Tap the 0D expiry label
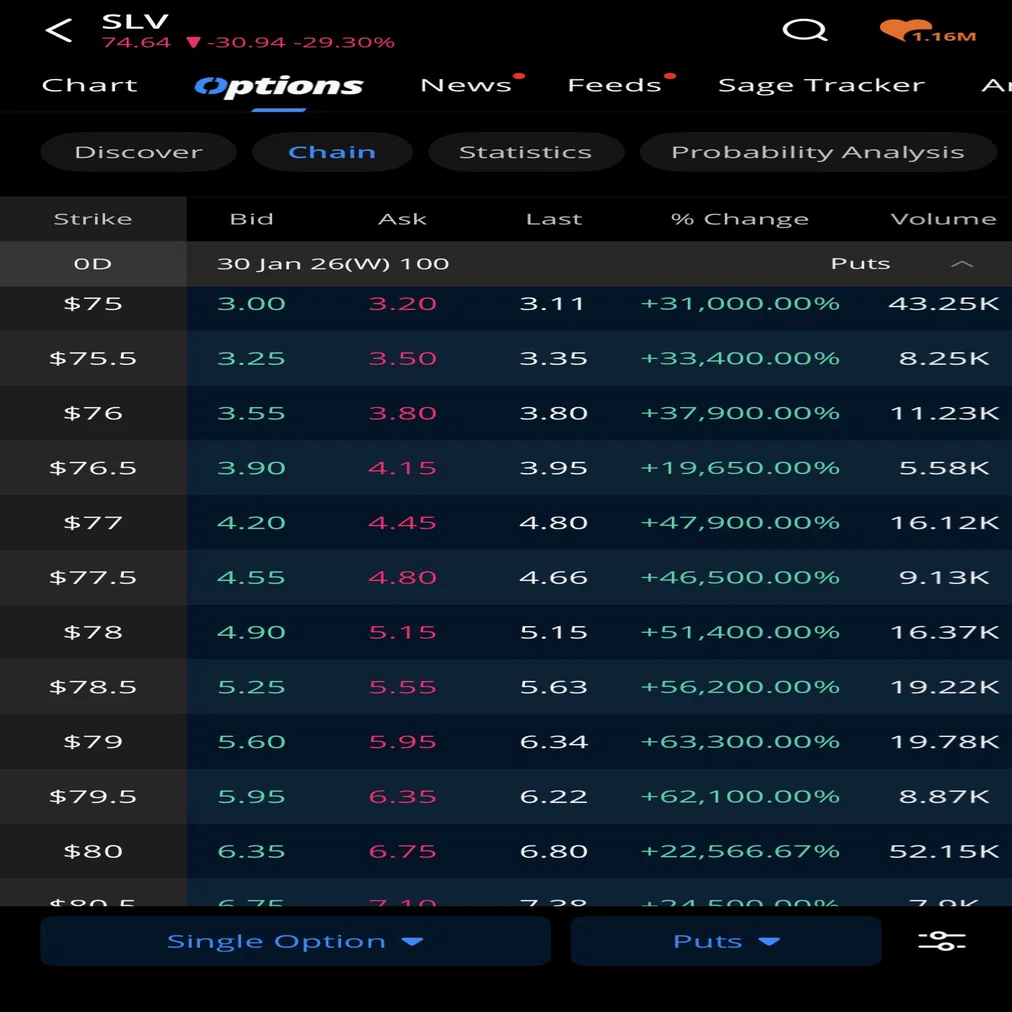1012x1012 pixels. (93, 264)
